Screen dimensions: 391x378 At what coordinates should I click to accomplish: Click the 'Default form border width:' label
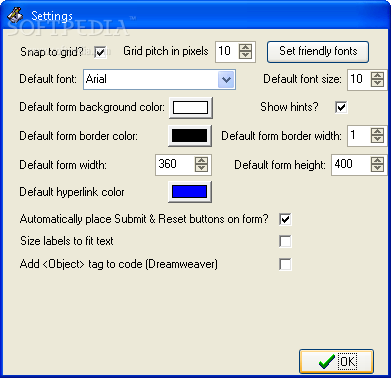[x=282, y=136]
